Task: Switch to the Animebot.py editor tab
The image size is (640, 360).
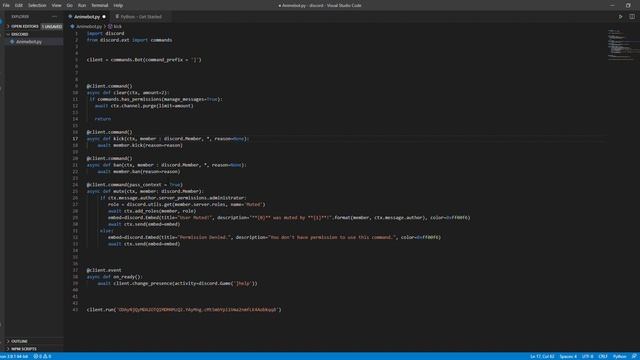Action: coord(87,17)
